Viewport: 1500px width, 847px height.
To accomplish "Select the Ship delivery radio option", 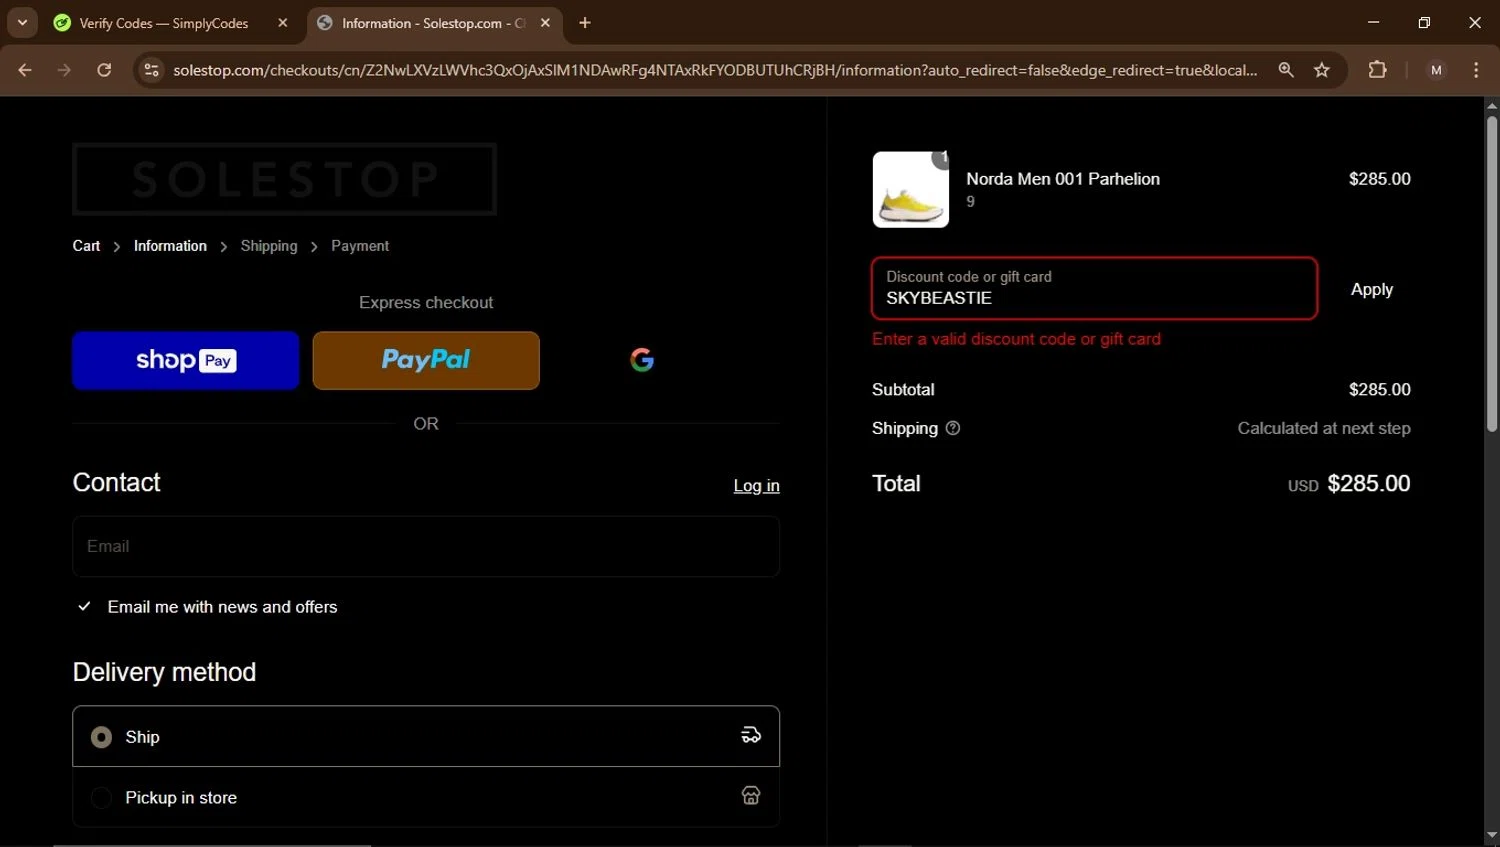I will tap(101, 737).
